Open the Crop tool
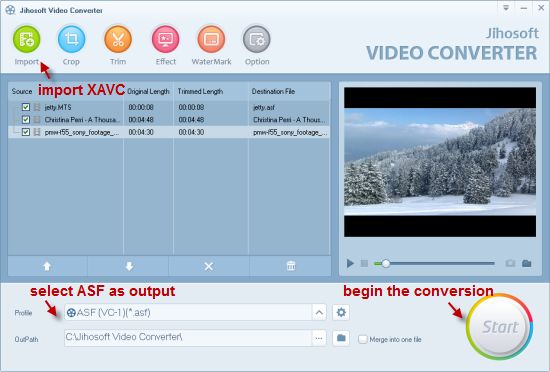 tap(71, 39)
